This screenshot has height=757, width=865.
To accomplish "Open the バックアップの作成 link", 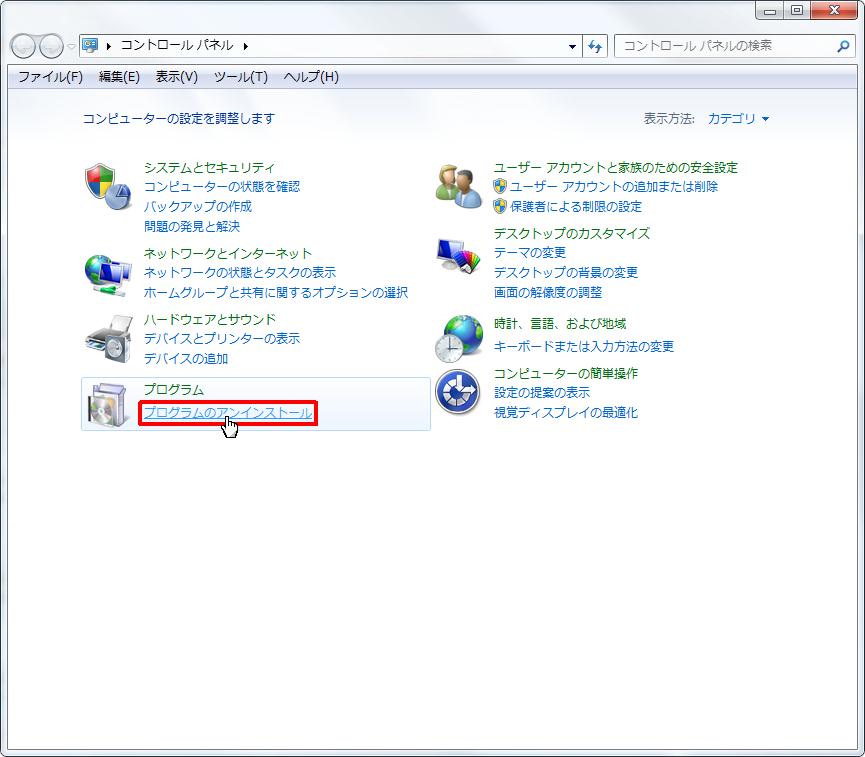I will coord(197,206).
